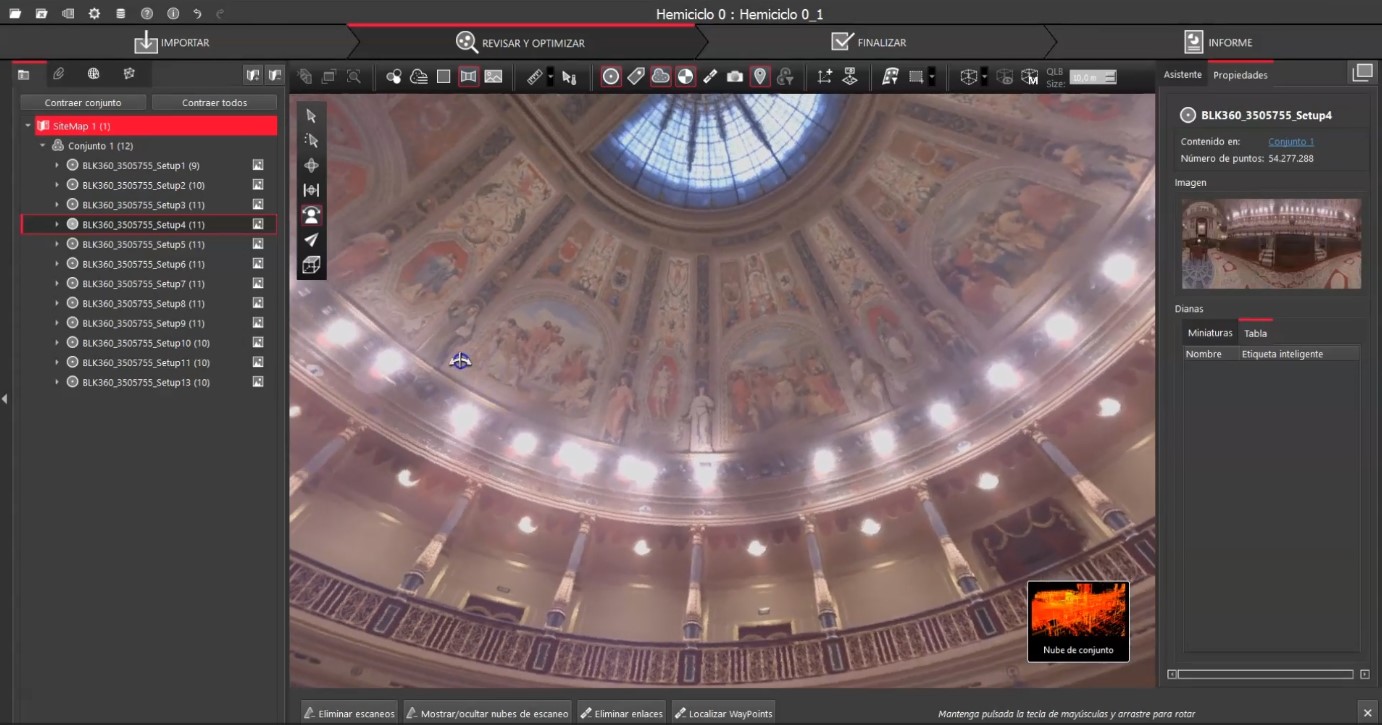Image resolution: width=1382 pixels, height=725 pixels.
Task: Open the measure tool dropdown arrow
Action: (550, 77)
